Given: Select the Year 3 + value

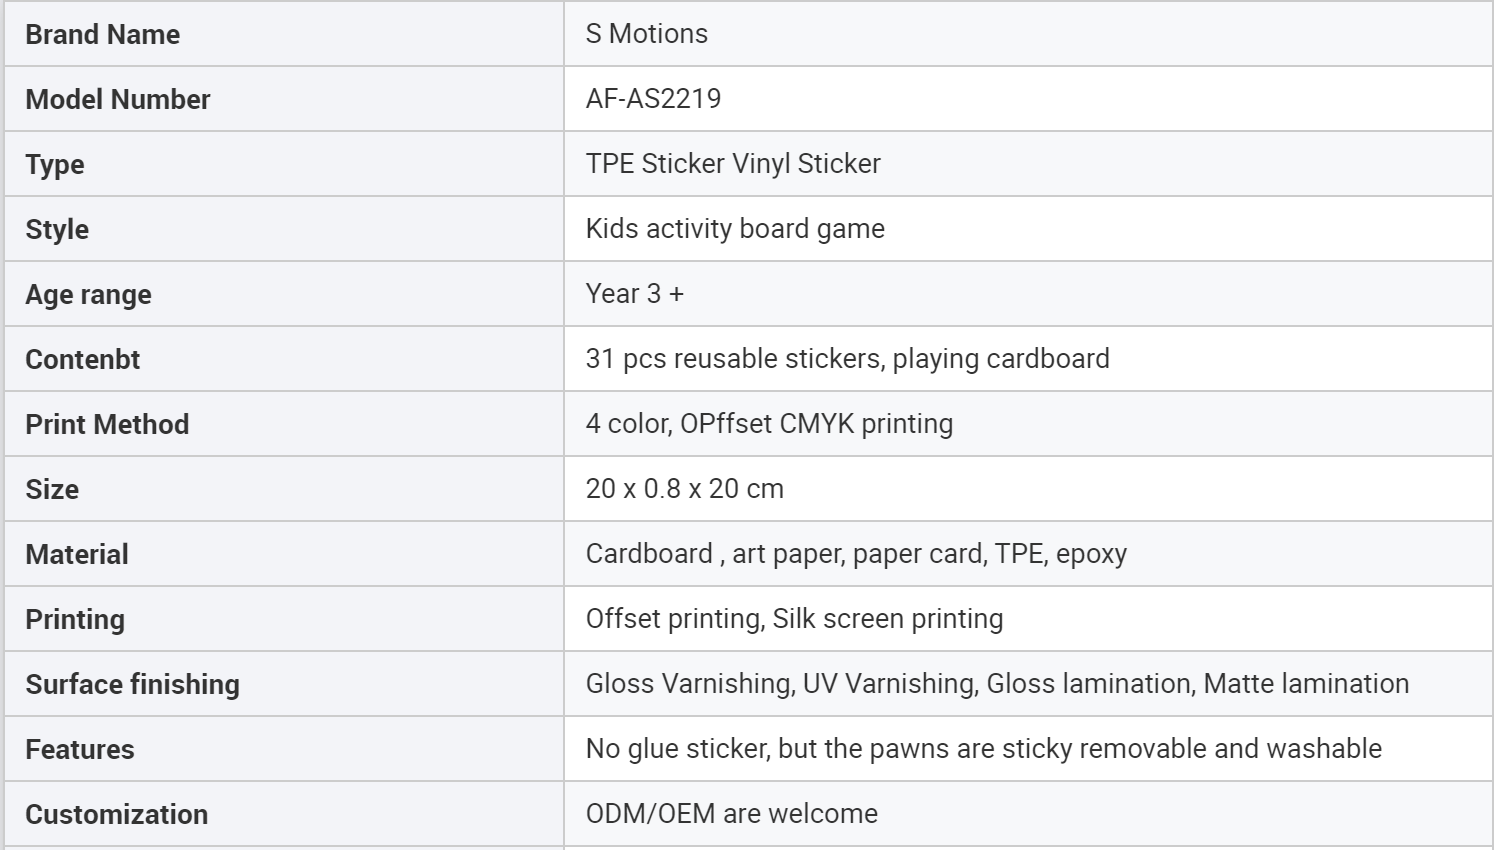Looking at the screenshot, I should point(635,293).
